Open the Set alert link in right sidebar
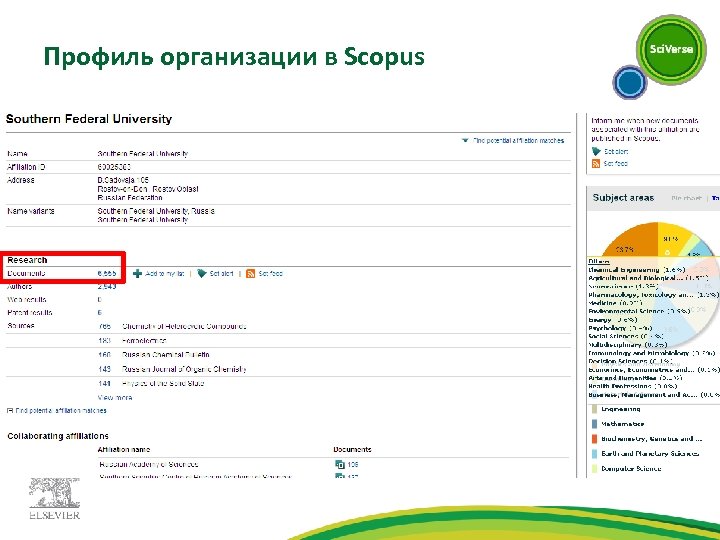The image size is (720, 540). click(x=616, y=152)
